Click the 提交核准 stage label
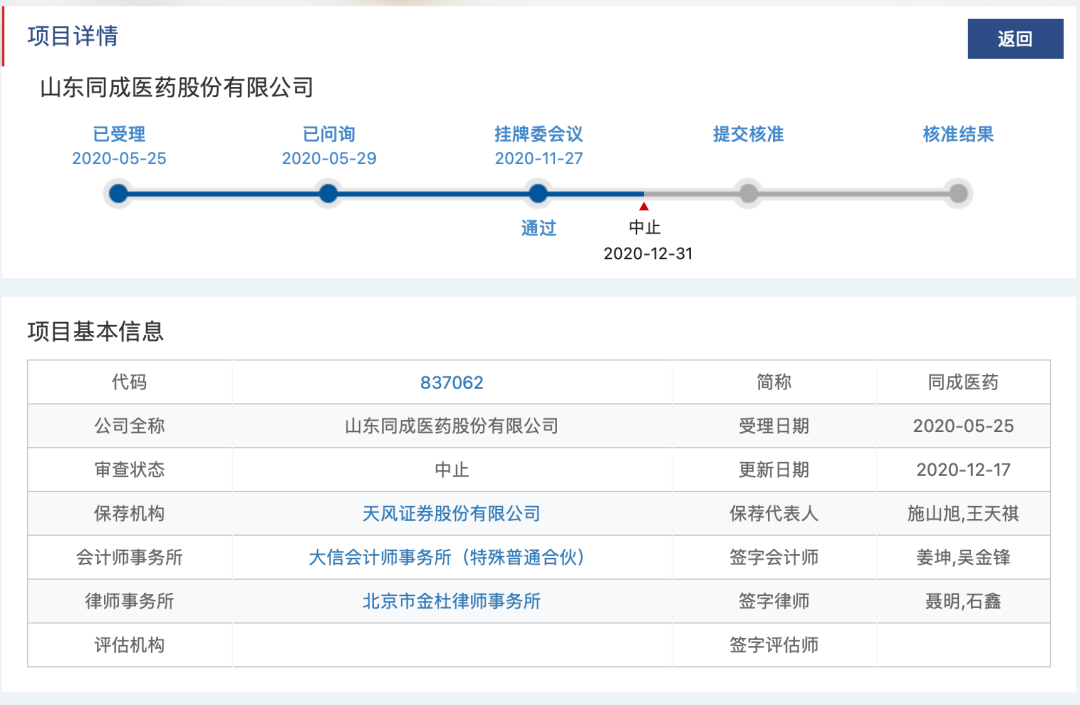Screen dimensions: 1080x705 749,134
